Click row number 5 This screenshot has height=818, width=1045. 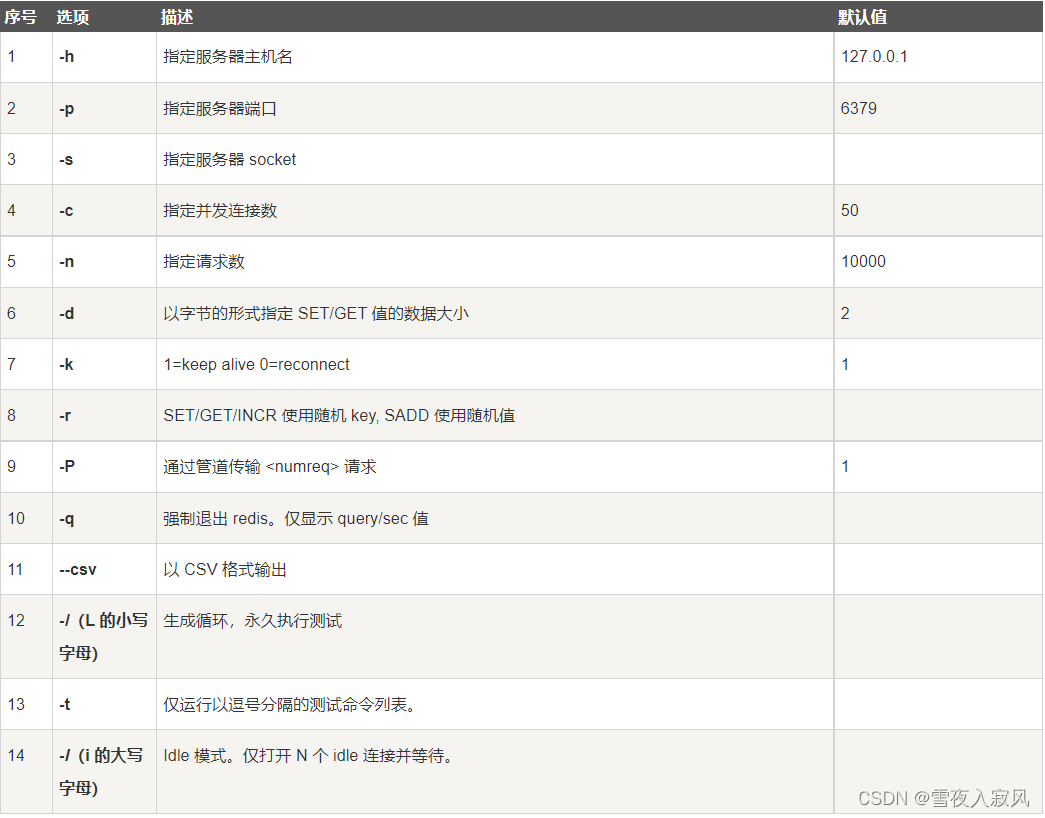coord(11,262)
